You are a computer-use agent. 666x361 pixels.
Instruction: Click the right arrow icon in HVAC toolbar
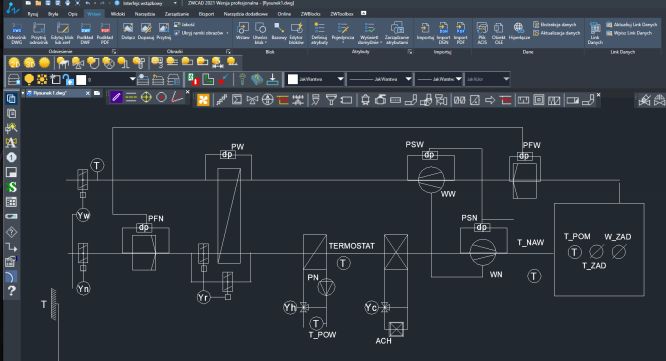point(490,100)
